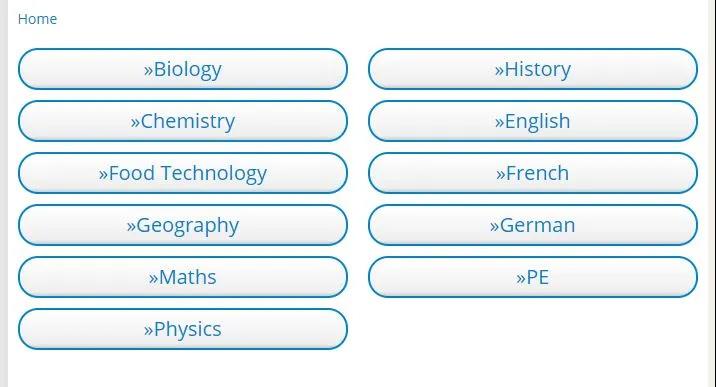The height and width of the screenshot is (387, 716).
Task: Click the » chevron next to PE
Action: (521, 279)
